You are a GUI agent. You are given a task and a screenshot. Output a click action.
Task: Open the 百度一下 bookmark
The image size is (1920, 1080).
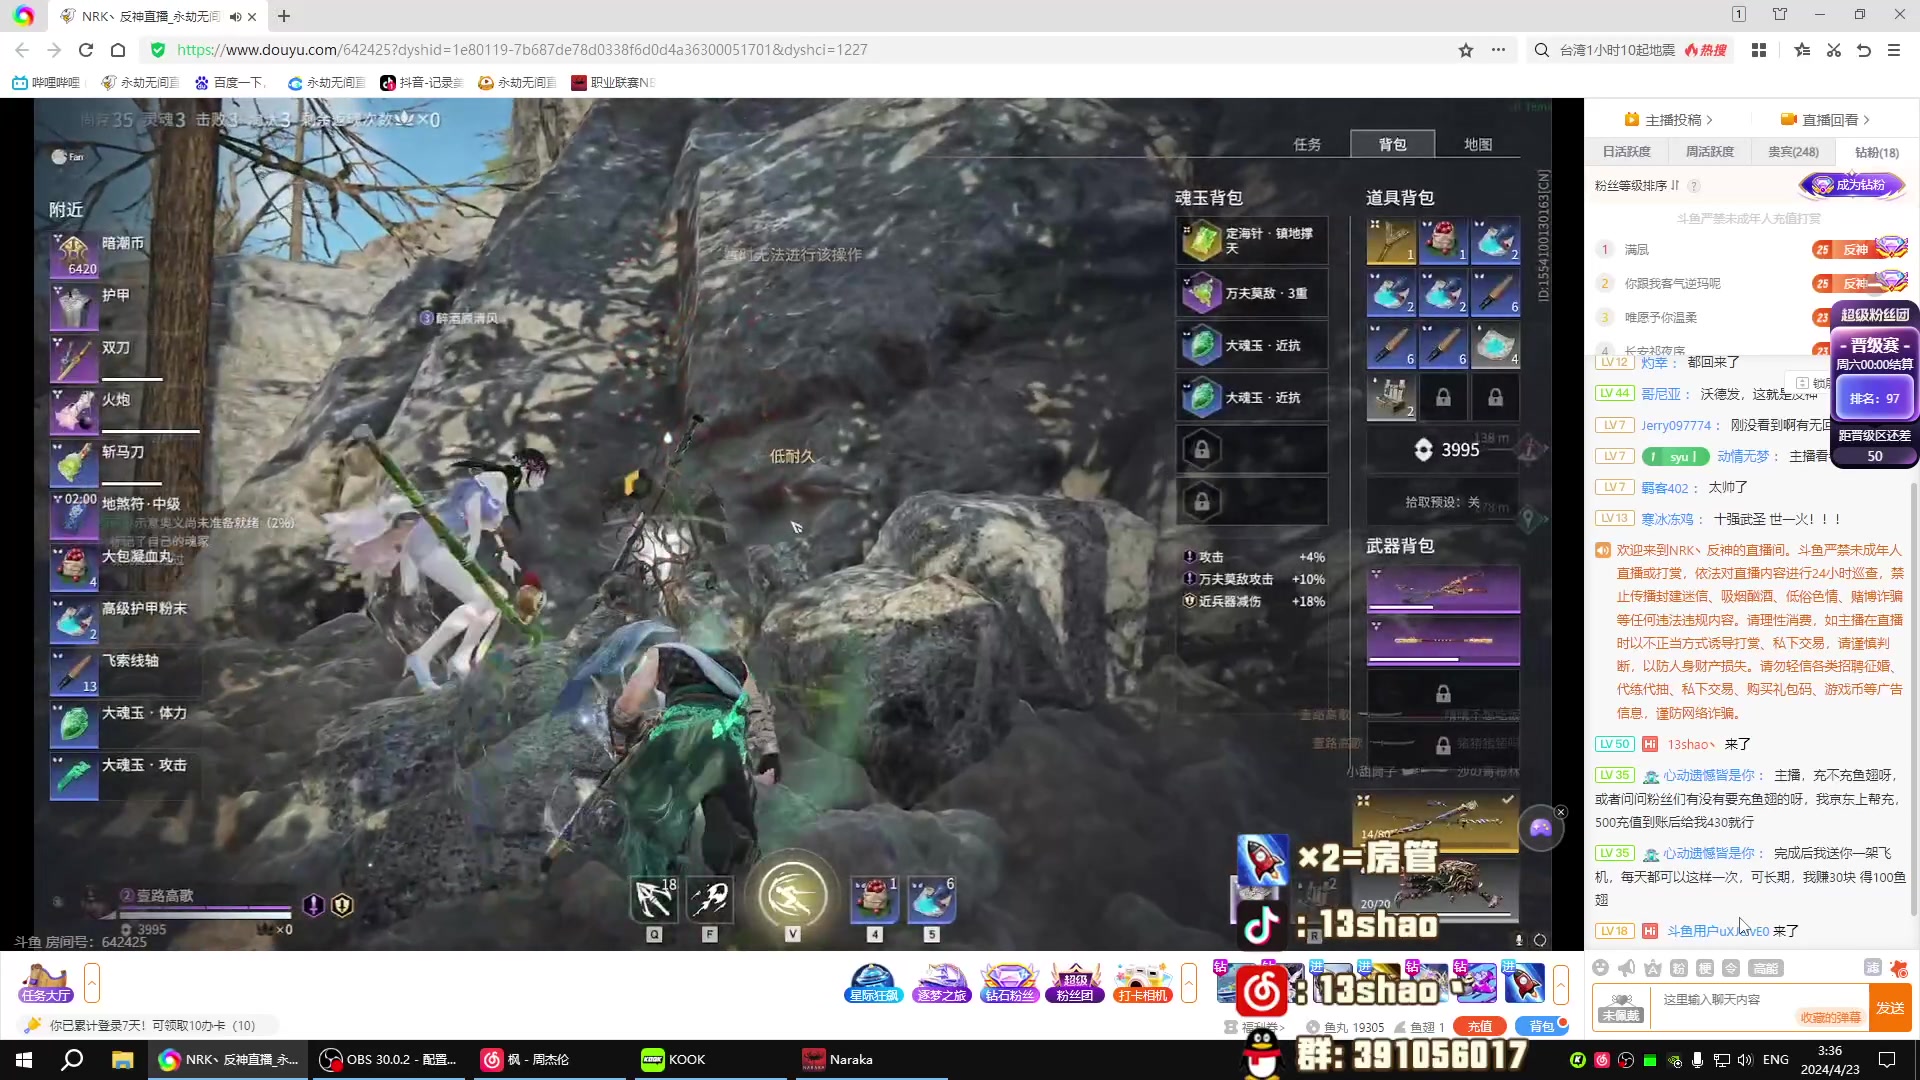(230, 82)
